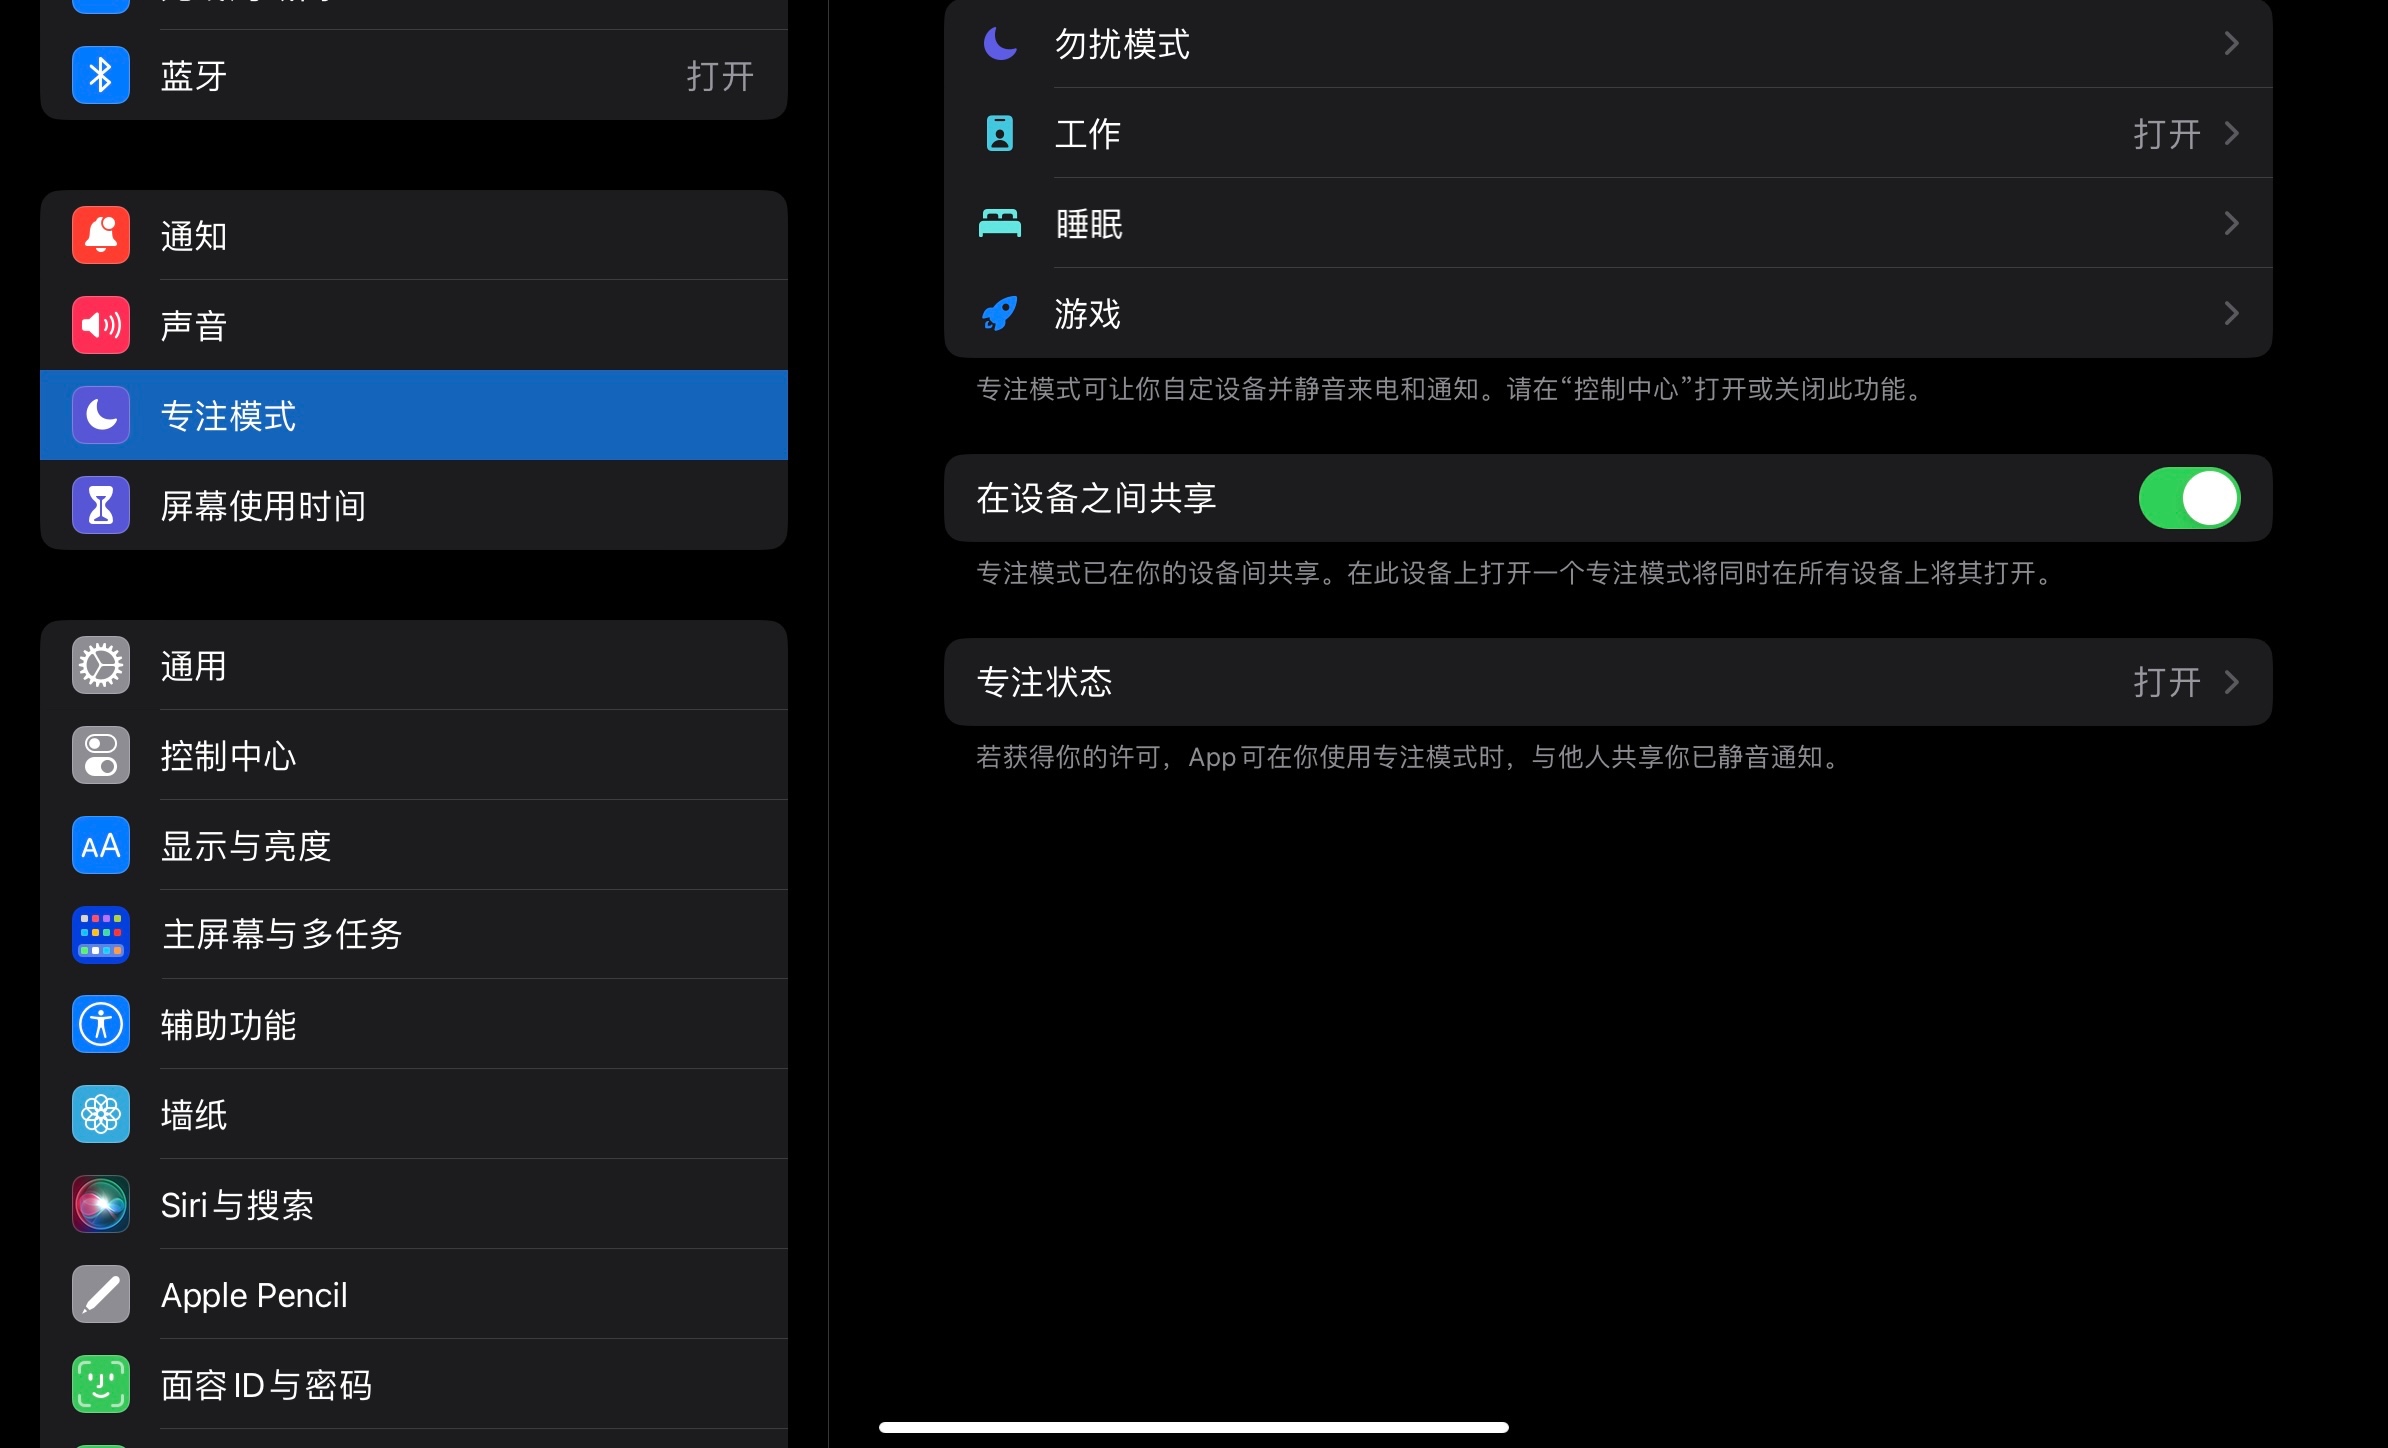2388x1448 pixels.
Task: Click the Wallpaper flower icon
Action: [101, 1114]
